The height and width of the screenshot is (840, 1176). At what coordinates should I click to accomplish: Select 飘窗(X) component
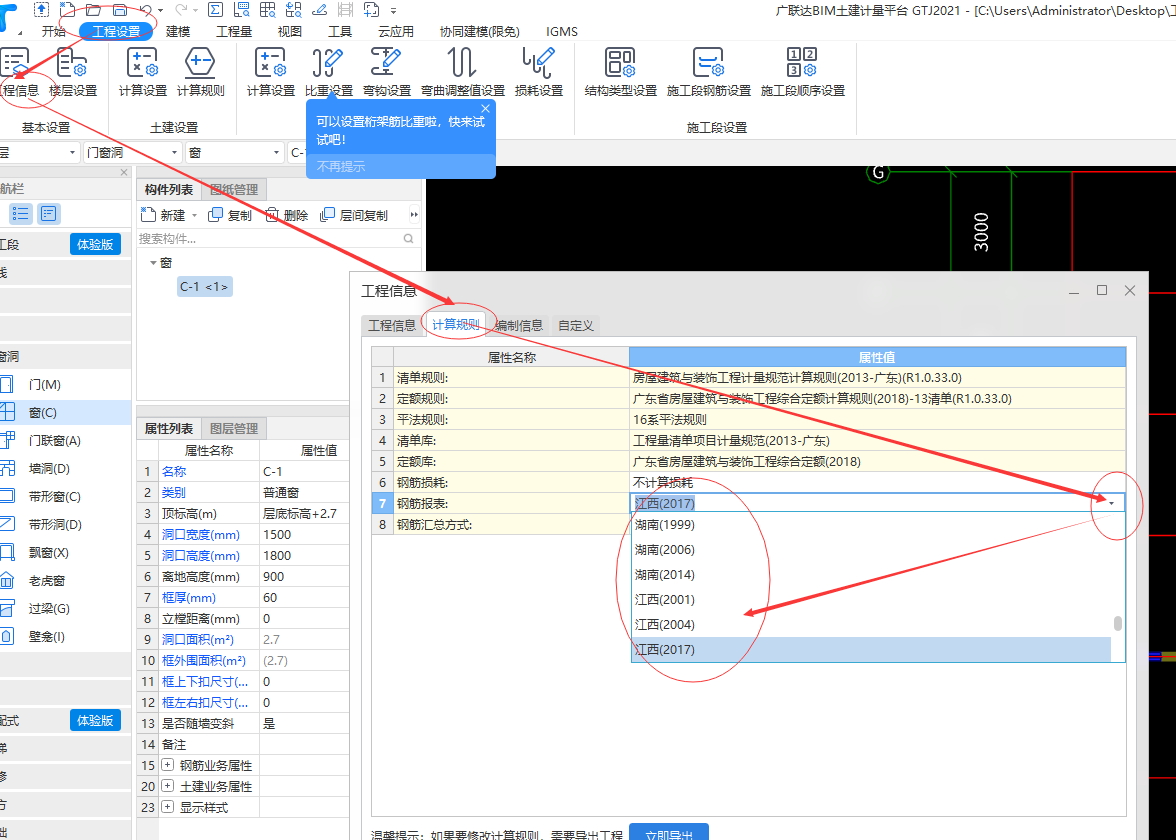[x=49, y=553]
